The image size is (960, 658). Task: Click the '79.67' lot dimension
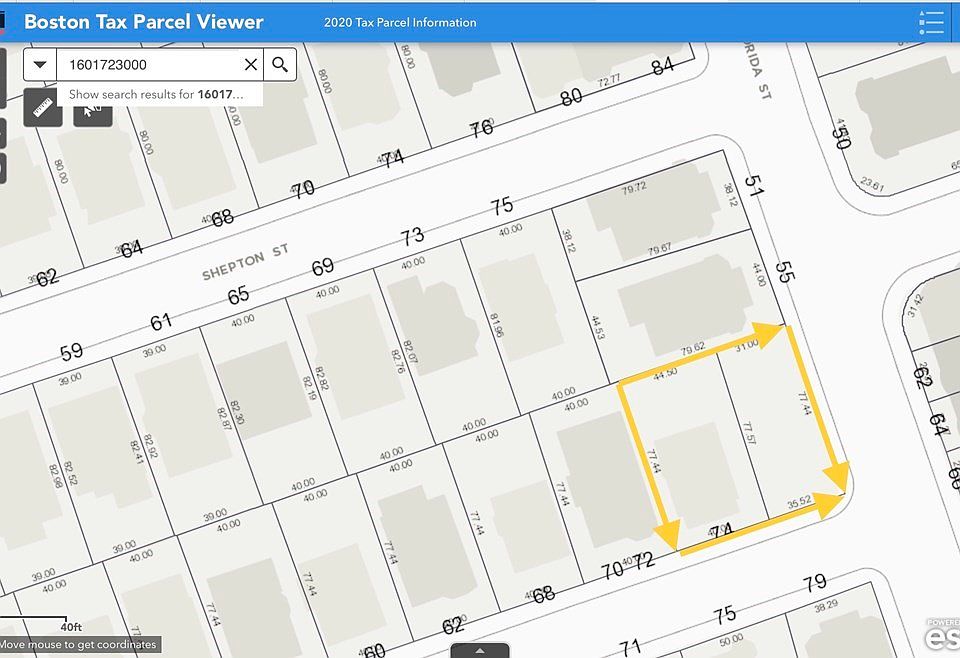pyautogui.click(x=659, y=249)
